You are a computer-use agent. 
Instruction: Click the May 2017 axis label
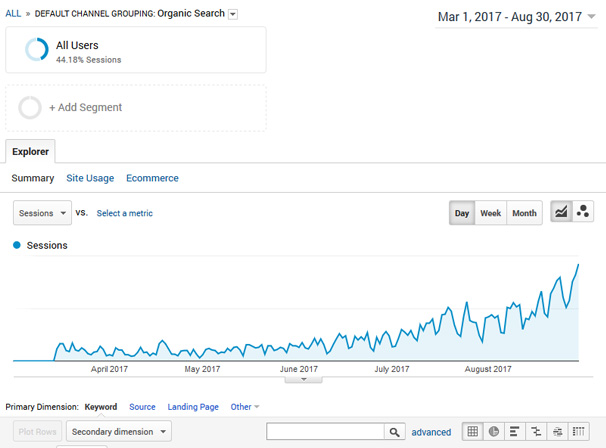point(202,369)
